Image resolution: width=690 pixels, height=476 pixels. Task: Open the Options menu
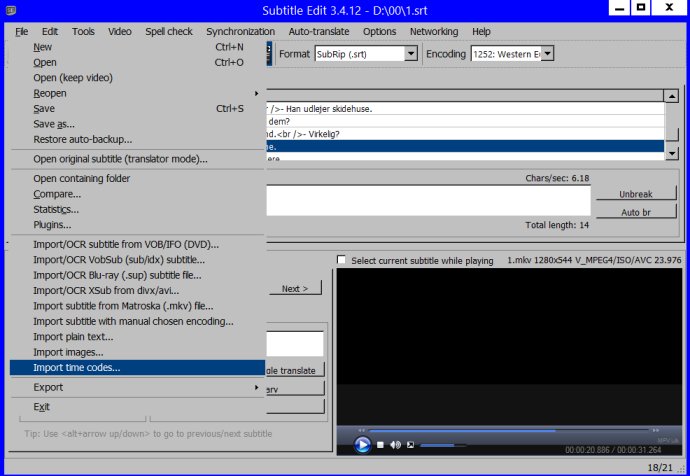tap(379, 32)
